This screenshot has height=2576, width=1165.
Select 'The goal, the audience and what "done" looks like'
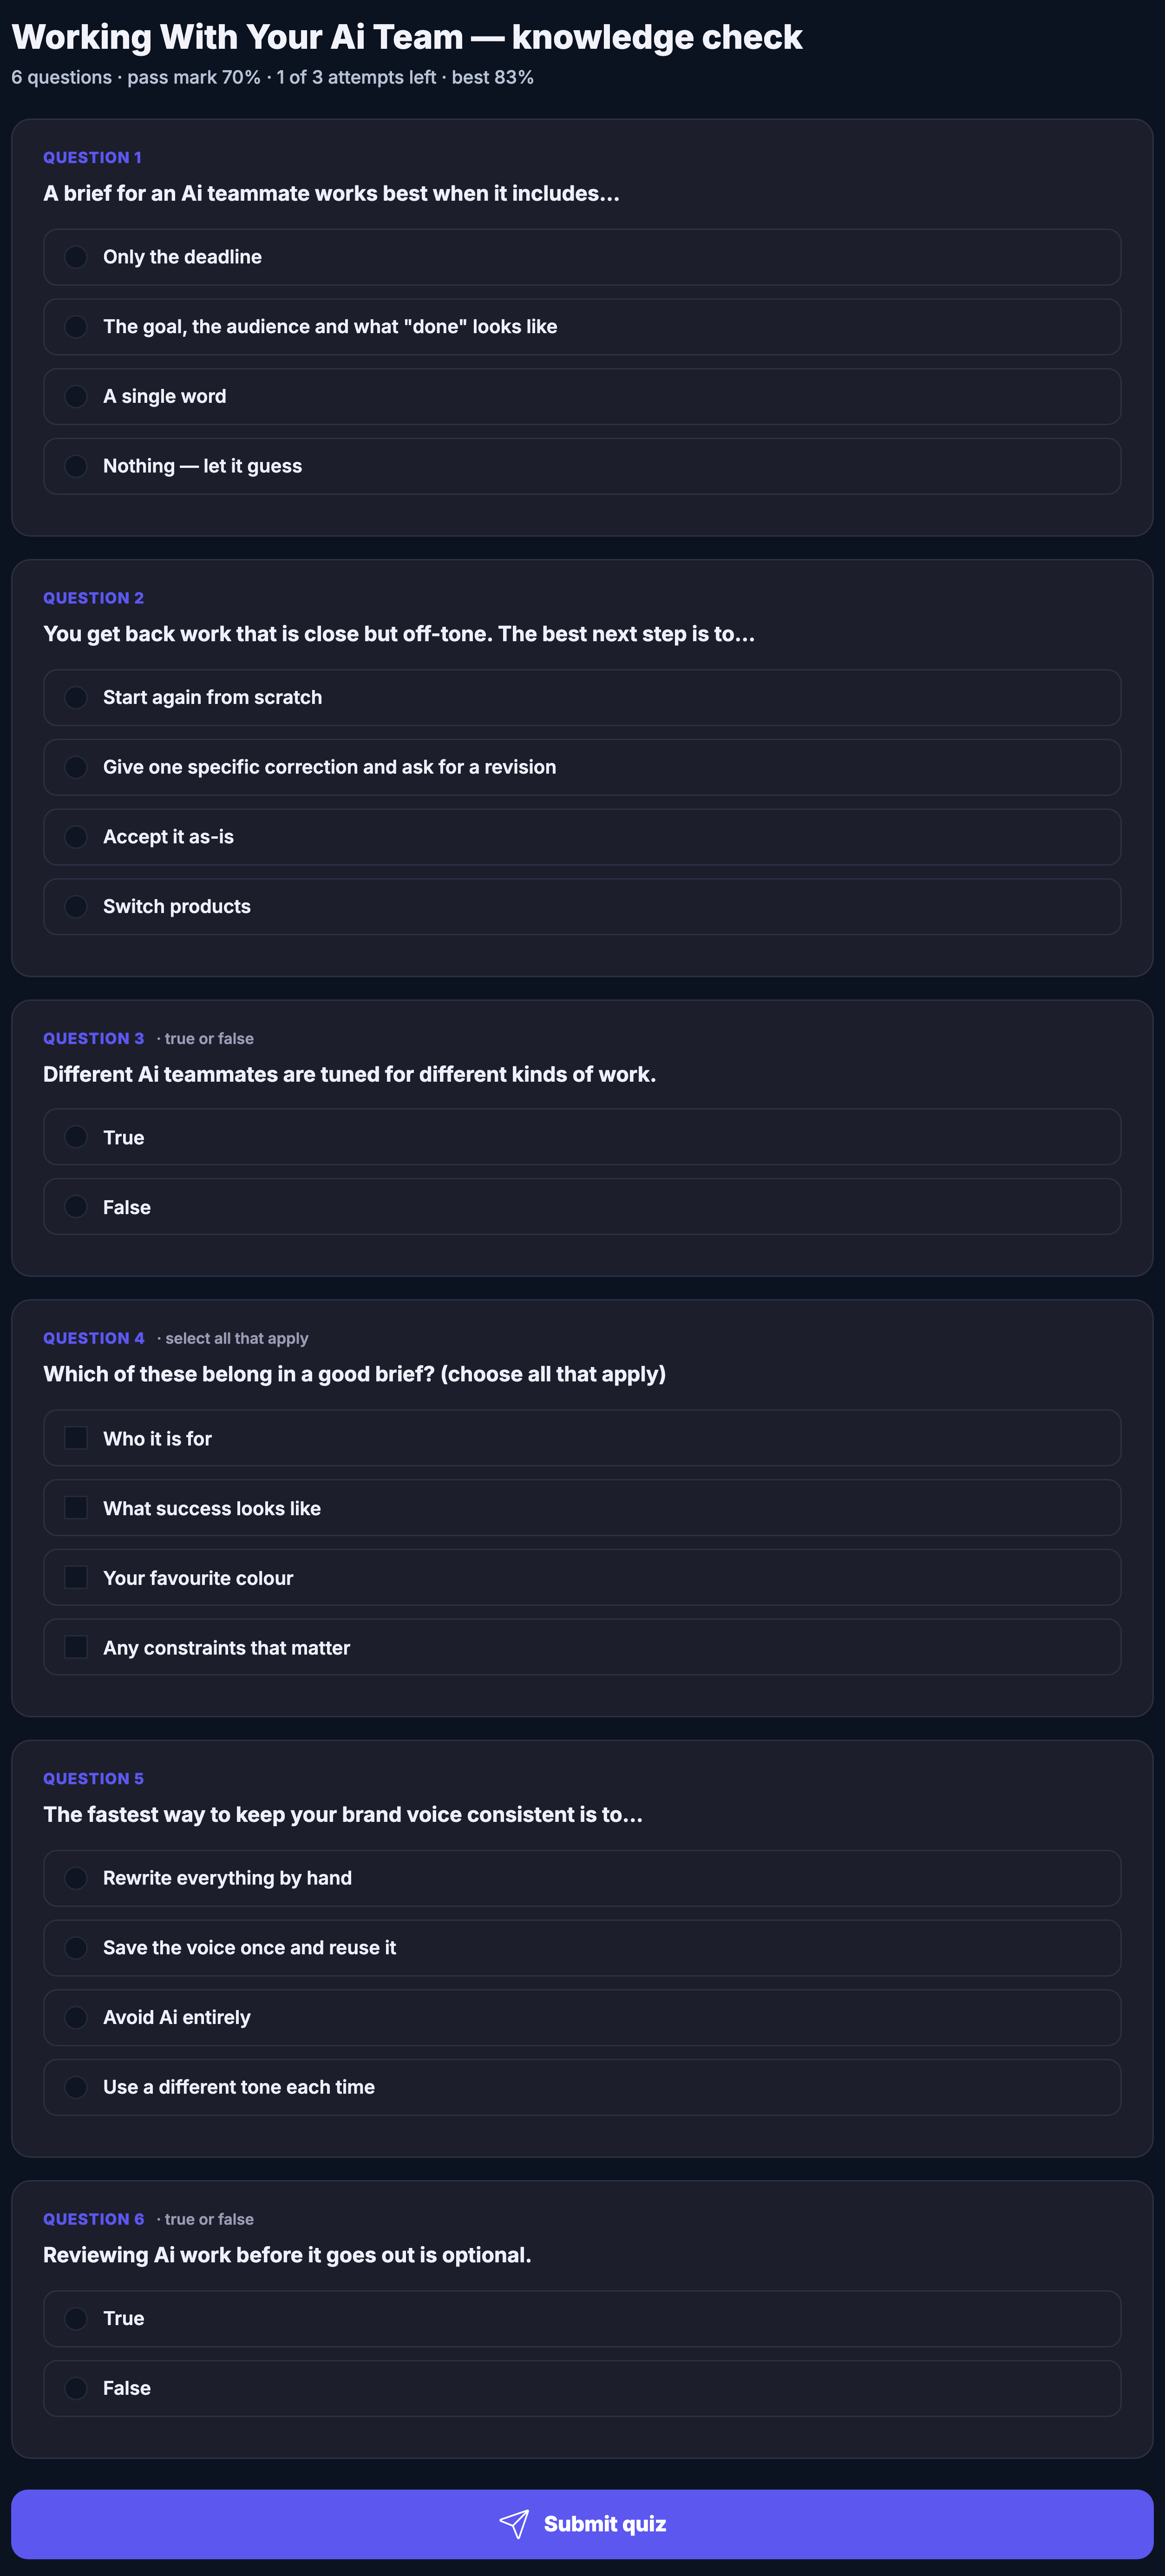tap(582, 327)
